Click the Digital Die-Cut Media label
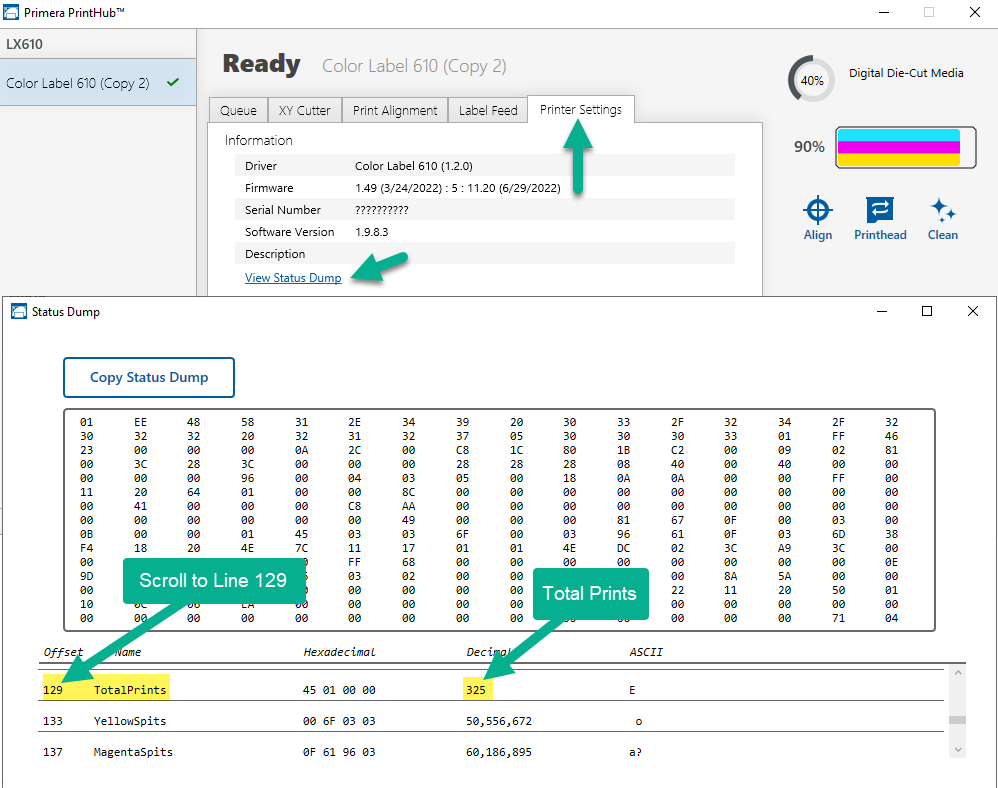The height and width of the screenshot is (788, 998). tap(906, 73)
